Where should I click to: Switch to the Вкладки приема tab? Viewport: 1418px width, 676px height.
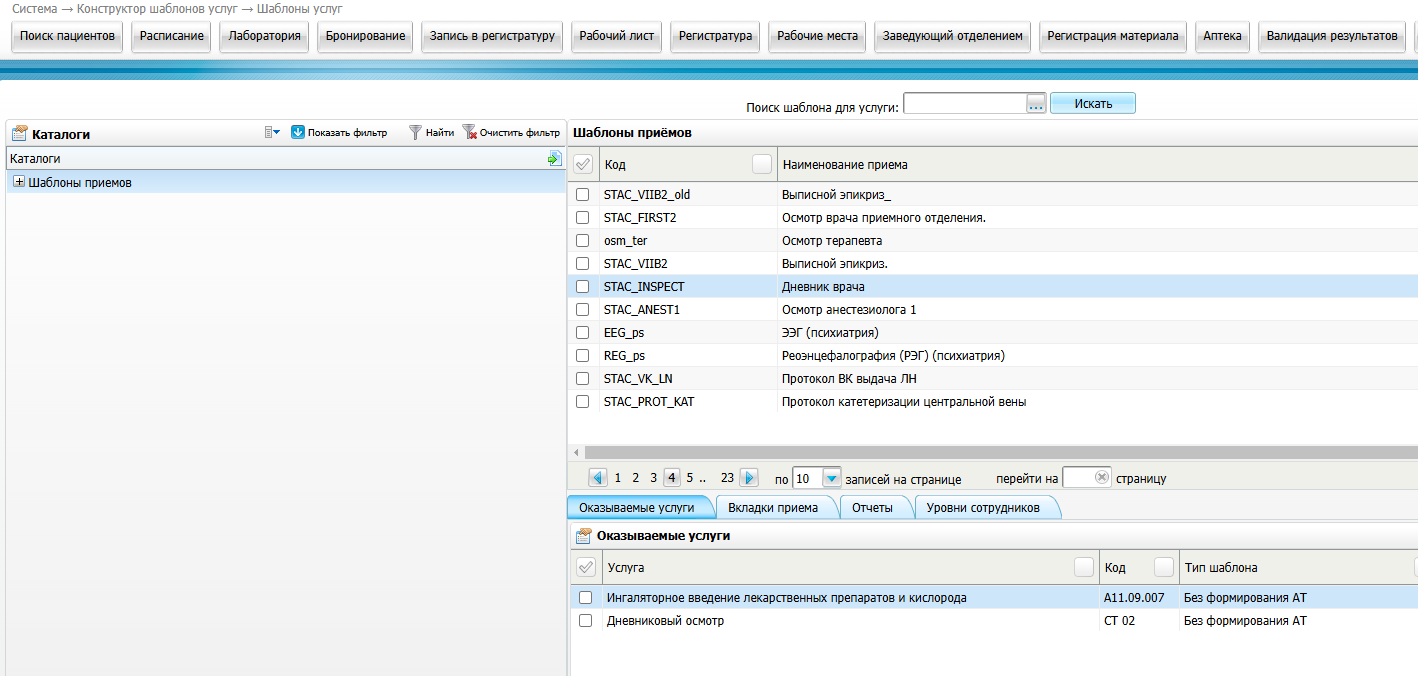tap(773, 508)
